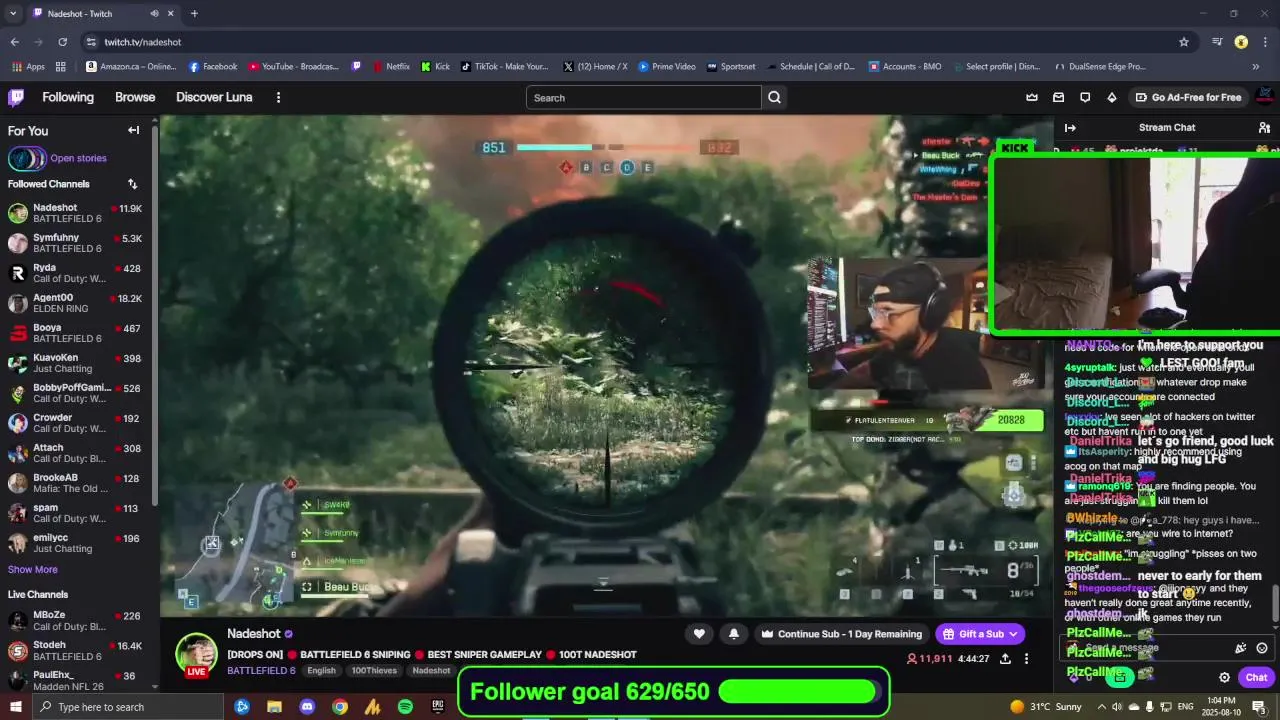Open chat settings gear icon

pos(1224,677)
